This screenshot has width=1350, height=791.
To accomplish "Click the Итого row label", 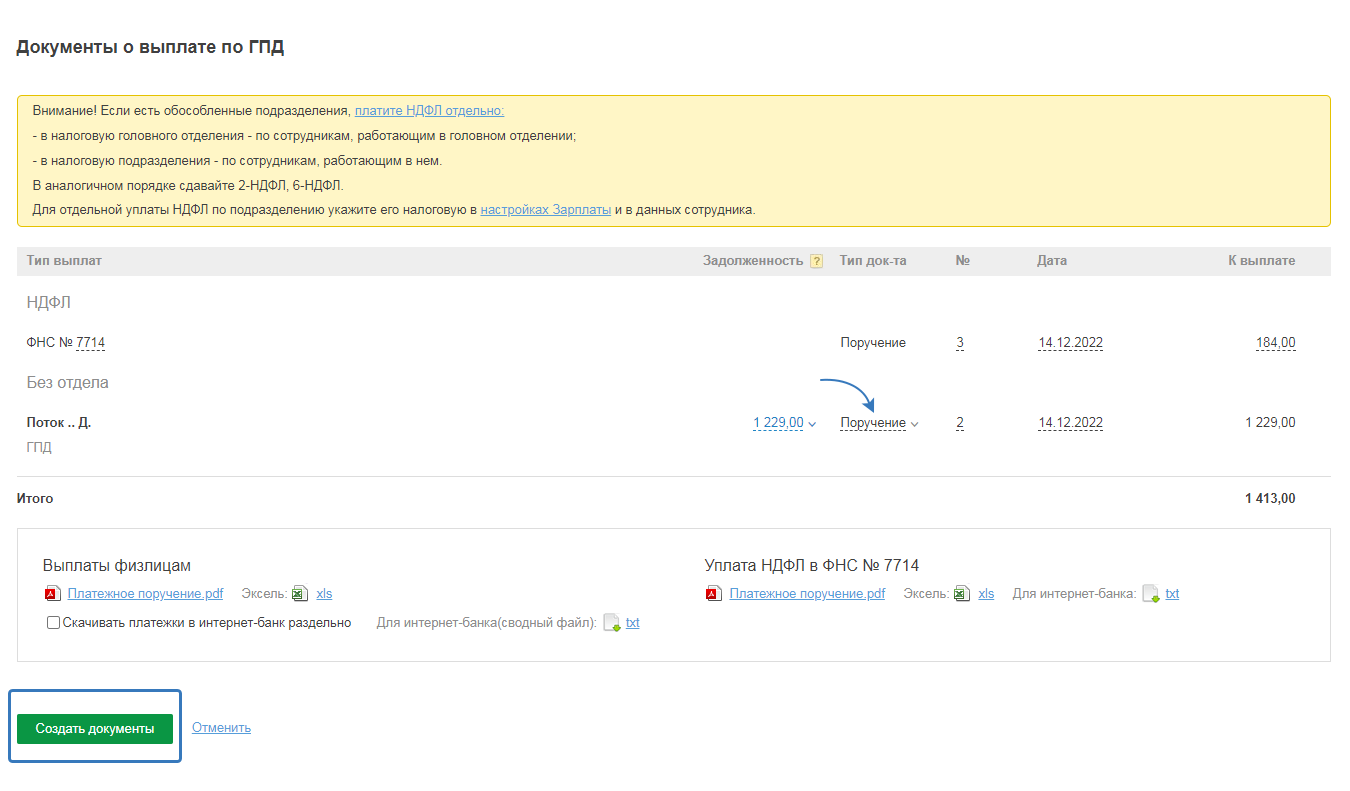I will pos(35,498).
